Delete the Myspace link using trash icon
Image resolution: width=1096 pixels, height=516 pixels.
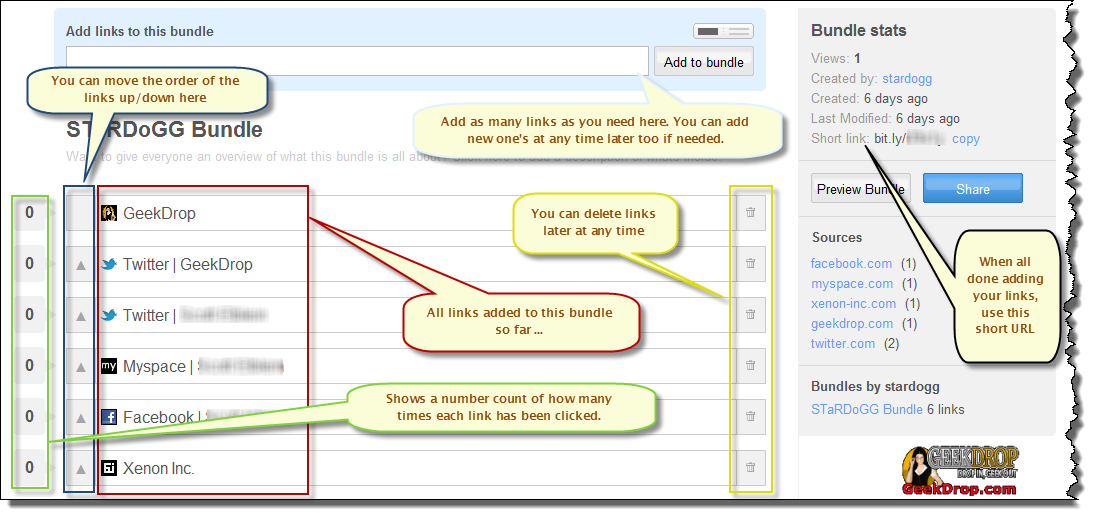(x=750, y=365)
